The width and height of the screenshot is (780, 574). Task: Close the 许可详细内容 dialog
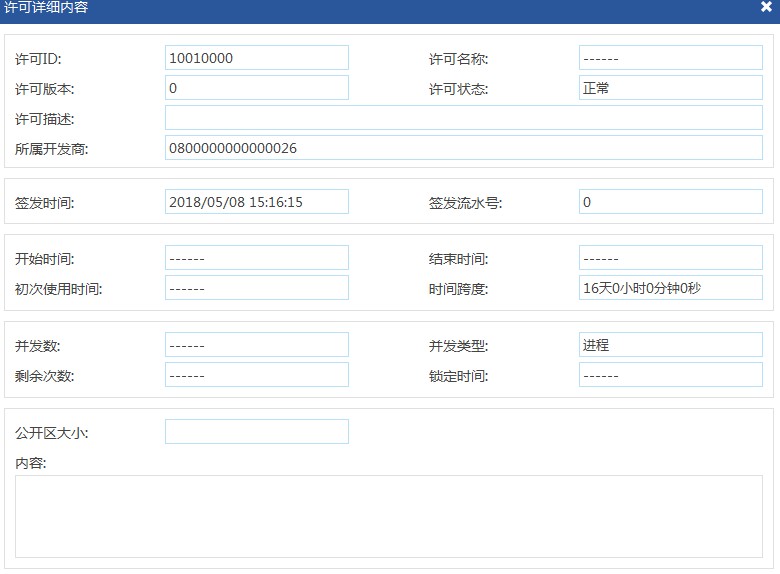click(766, 6)
